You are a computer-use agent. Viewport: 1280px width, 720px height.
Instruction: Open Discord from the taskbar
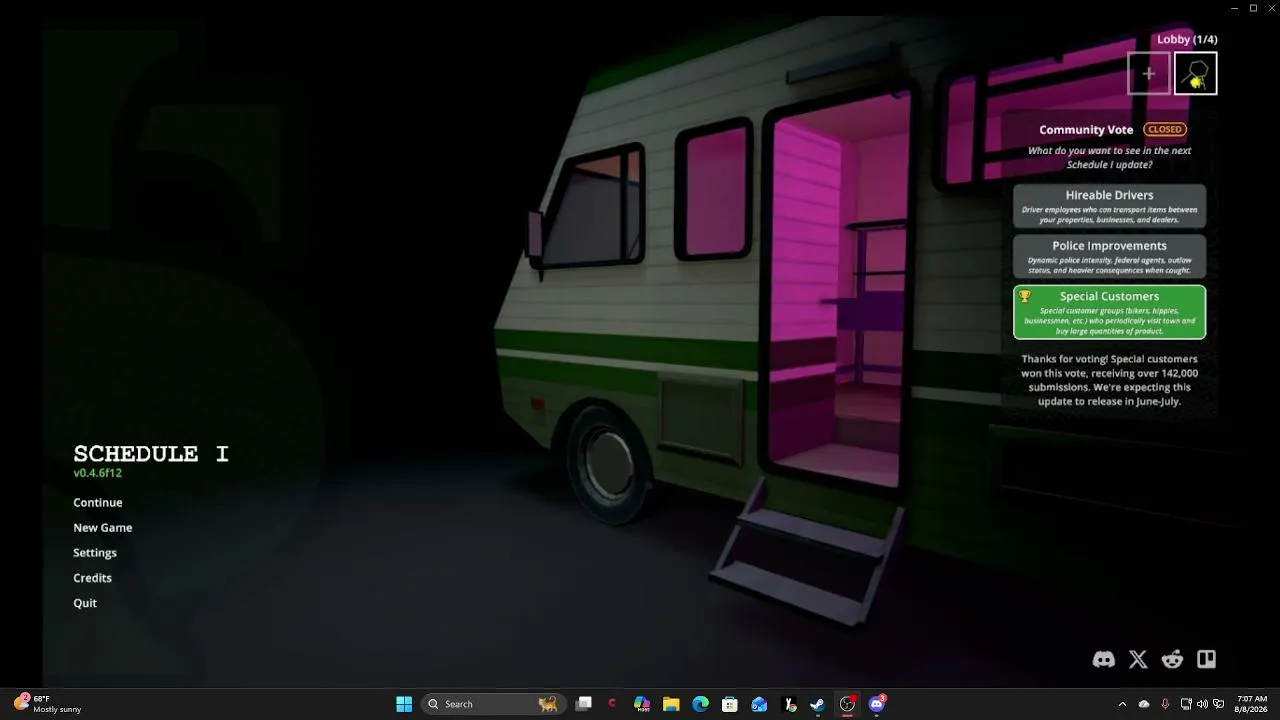[x=877, y=704]
